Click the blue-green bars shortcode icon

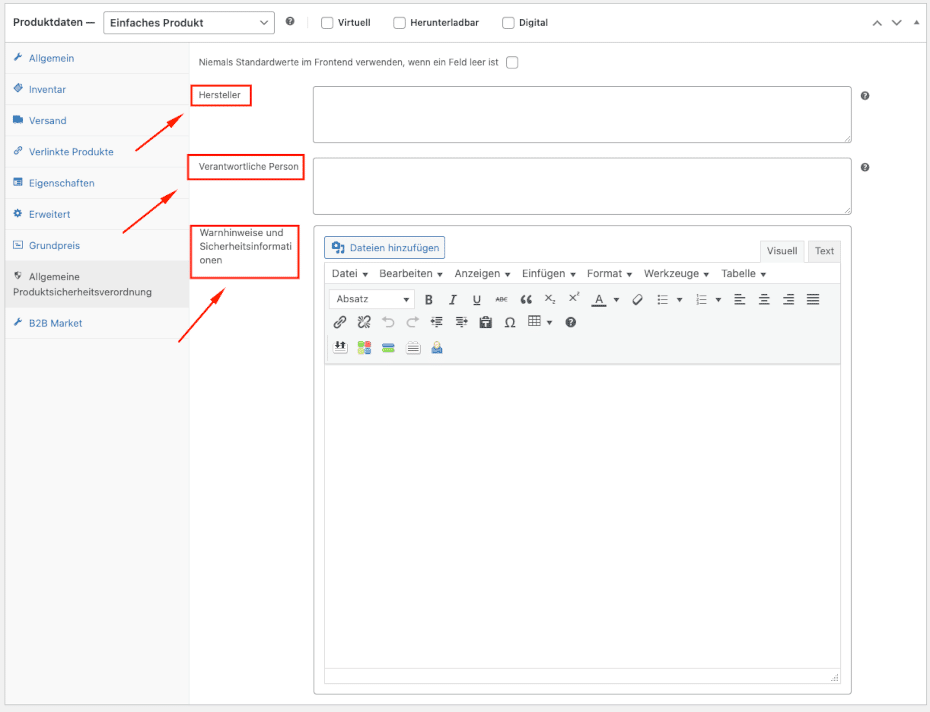click(388, 348)
